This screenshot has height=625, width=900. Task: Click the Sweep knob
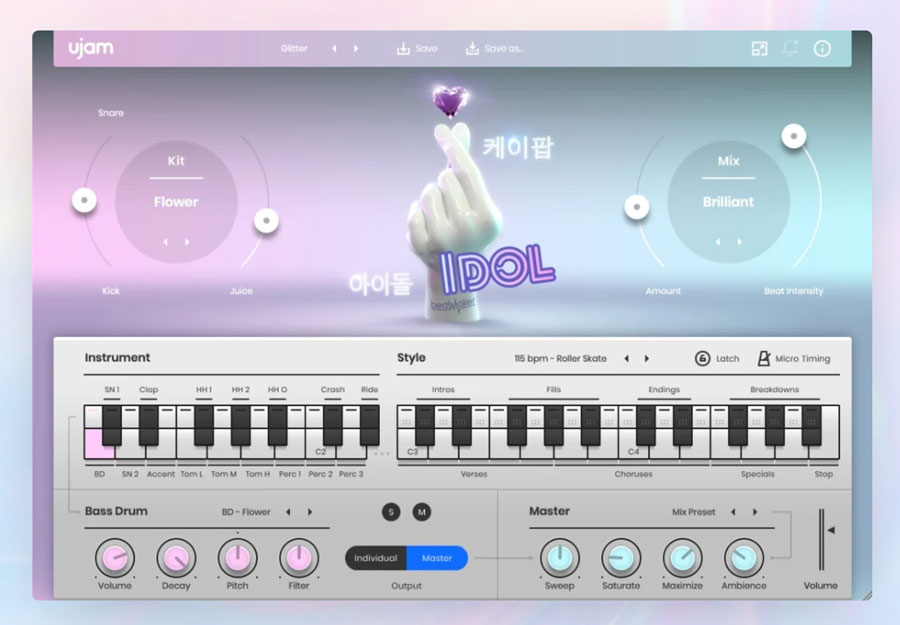(x=560, y=558)
